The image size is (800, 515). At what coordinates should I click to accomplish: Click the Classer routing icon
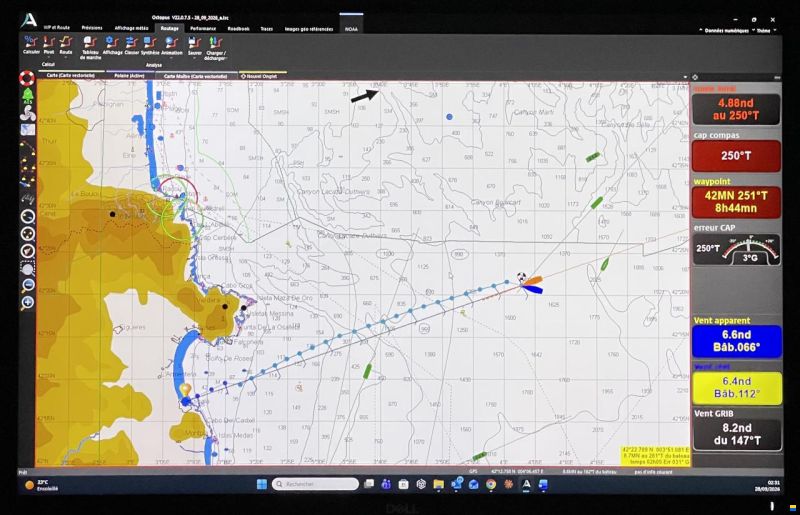(131, 45)
